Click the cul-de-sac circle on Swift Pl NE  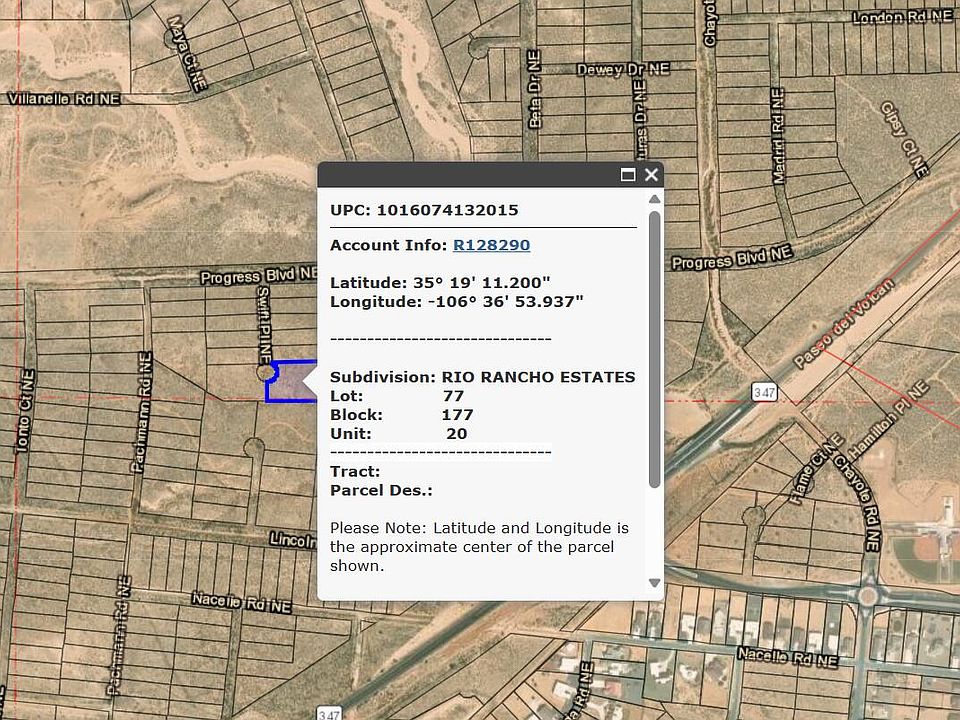click(266, 372)
